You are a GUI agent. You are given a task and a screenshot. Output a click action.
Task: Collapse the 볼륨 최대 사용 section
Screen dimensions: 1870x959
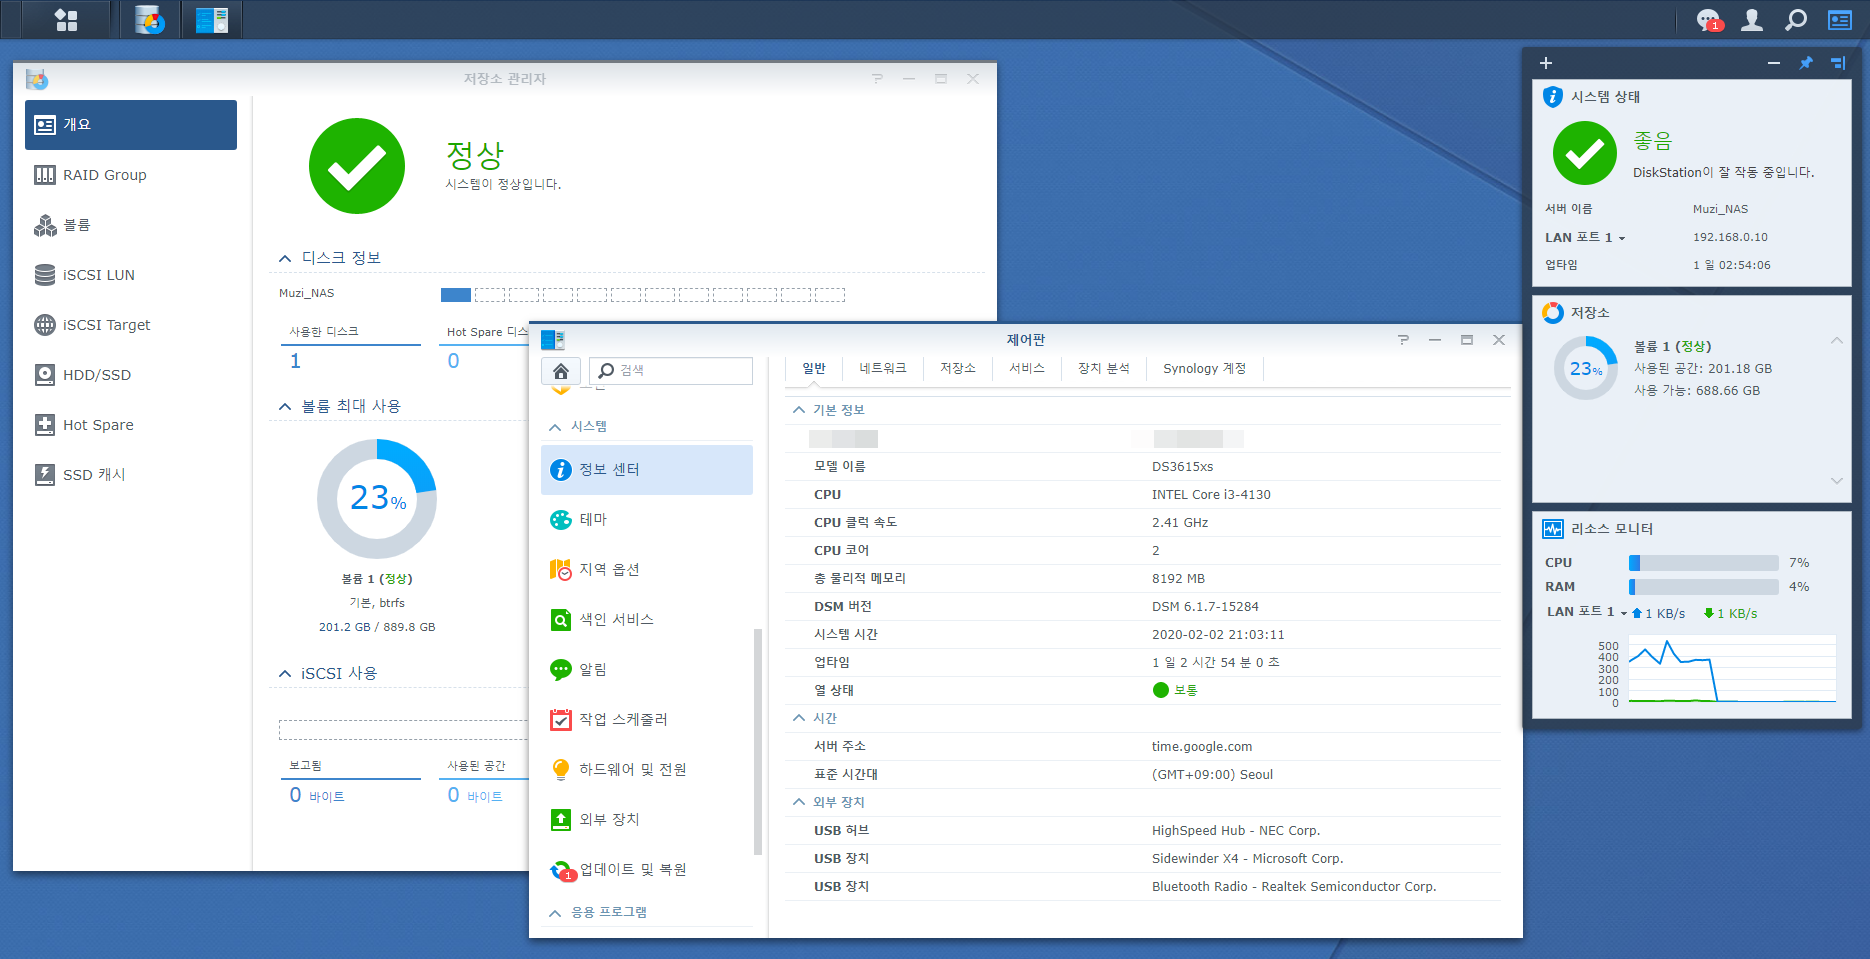pyautogui.click(x=285, y=406)
